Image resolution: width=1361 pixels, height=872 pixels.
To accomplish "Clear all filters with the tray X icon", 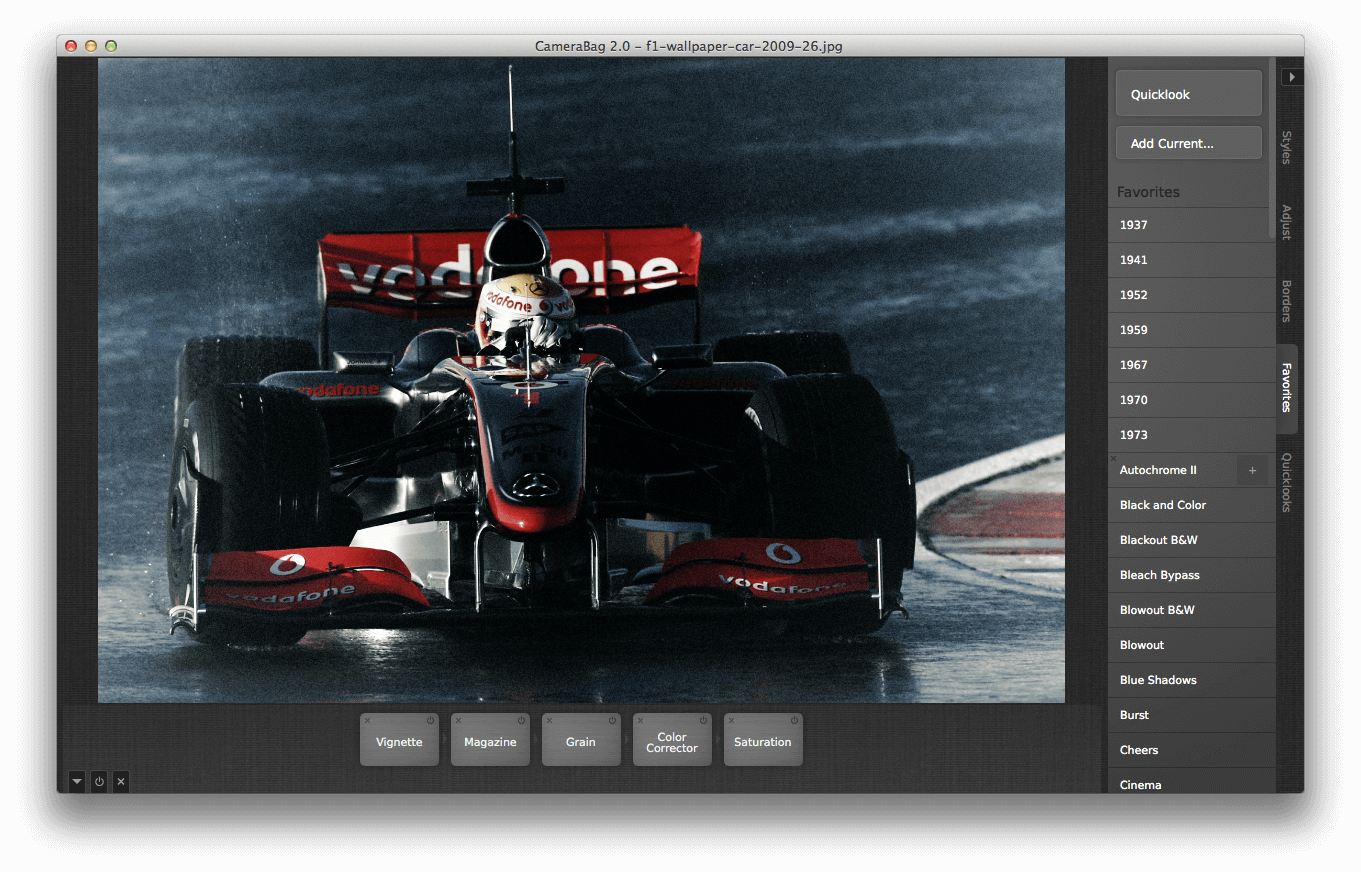I will [121, 782].
